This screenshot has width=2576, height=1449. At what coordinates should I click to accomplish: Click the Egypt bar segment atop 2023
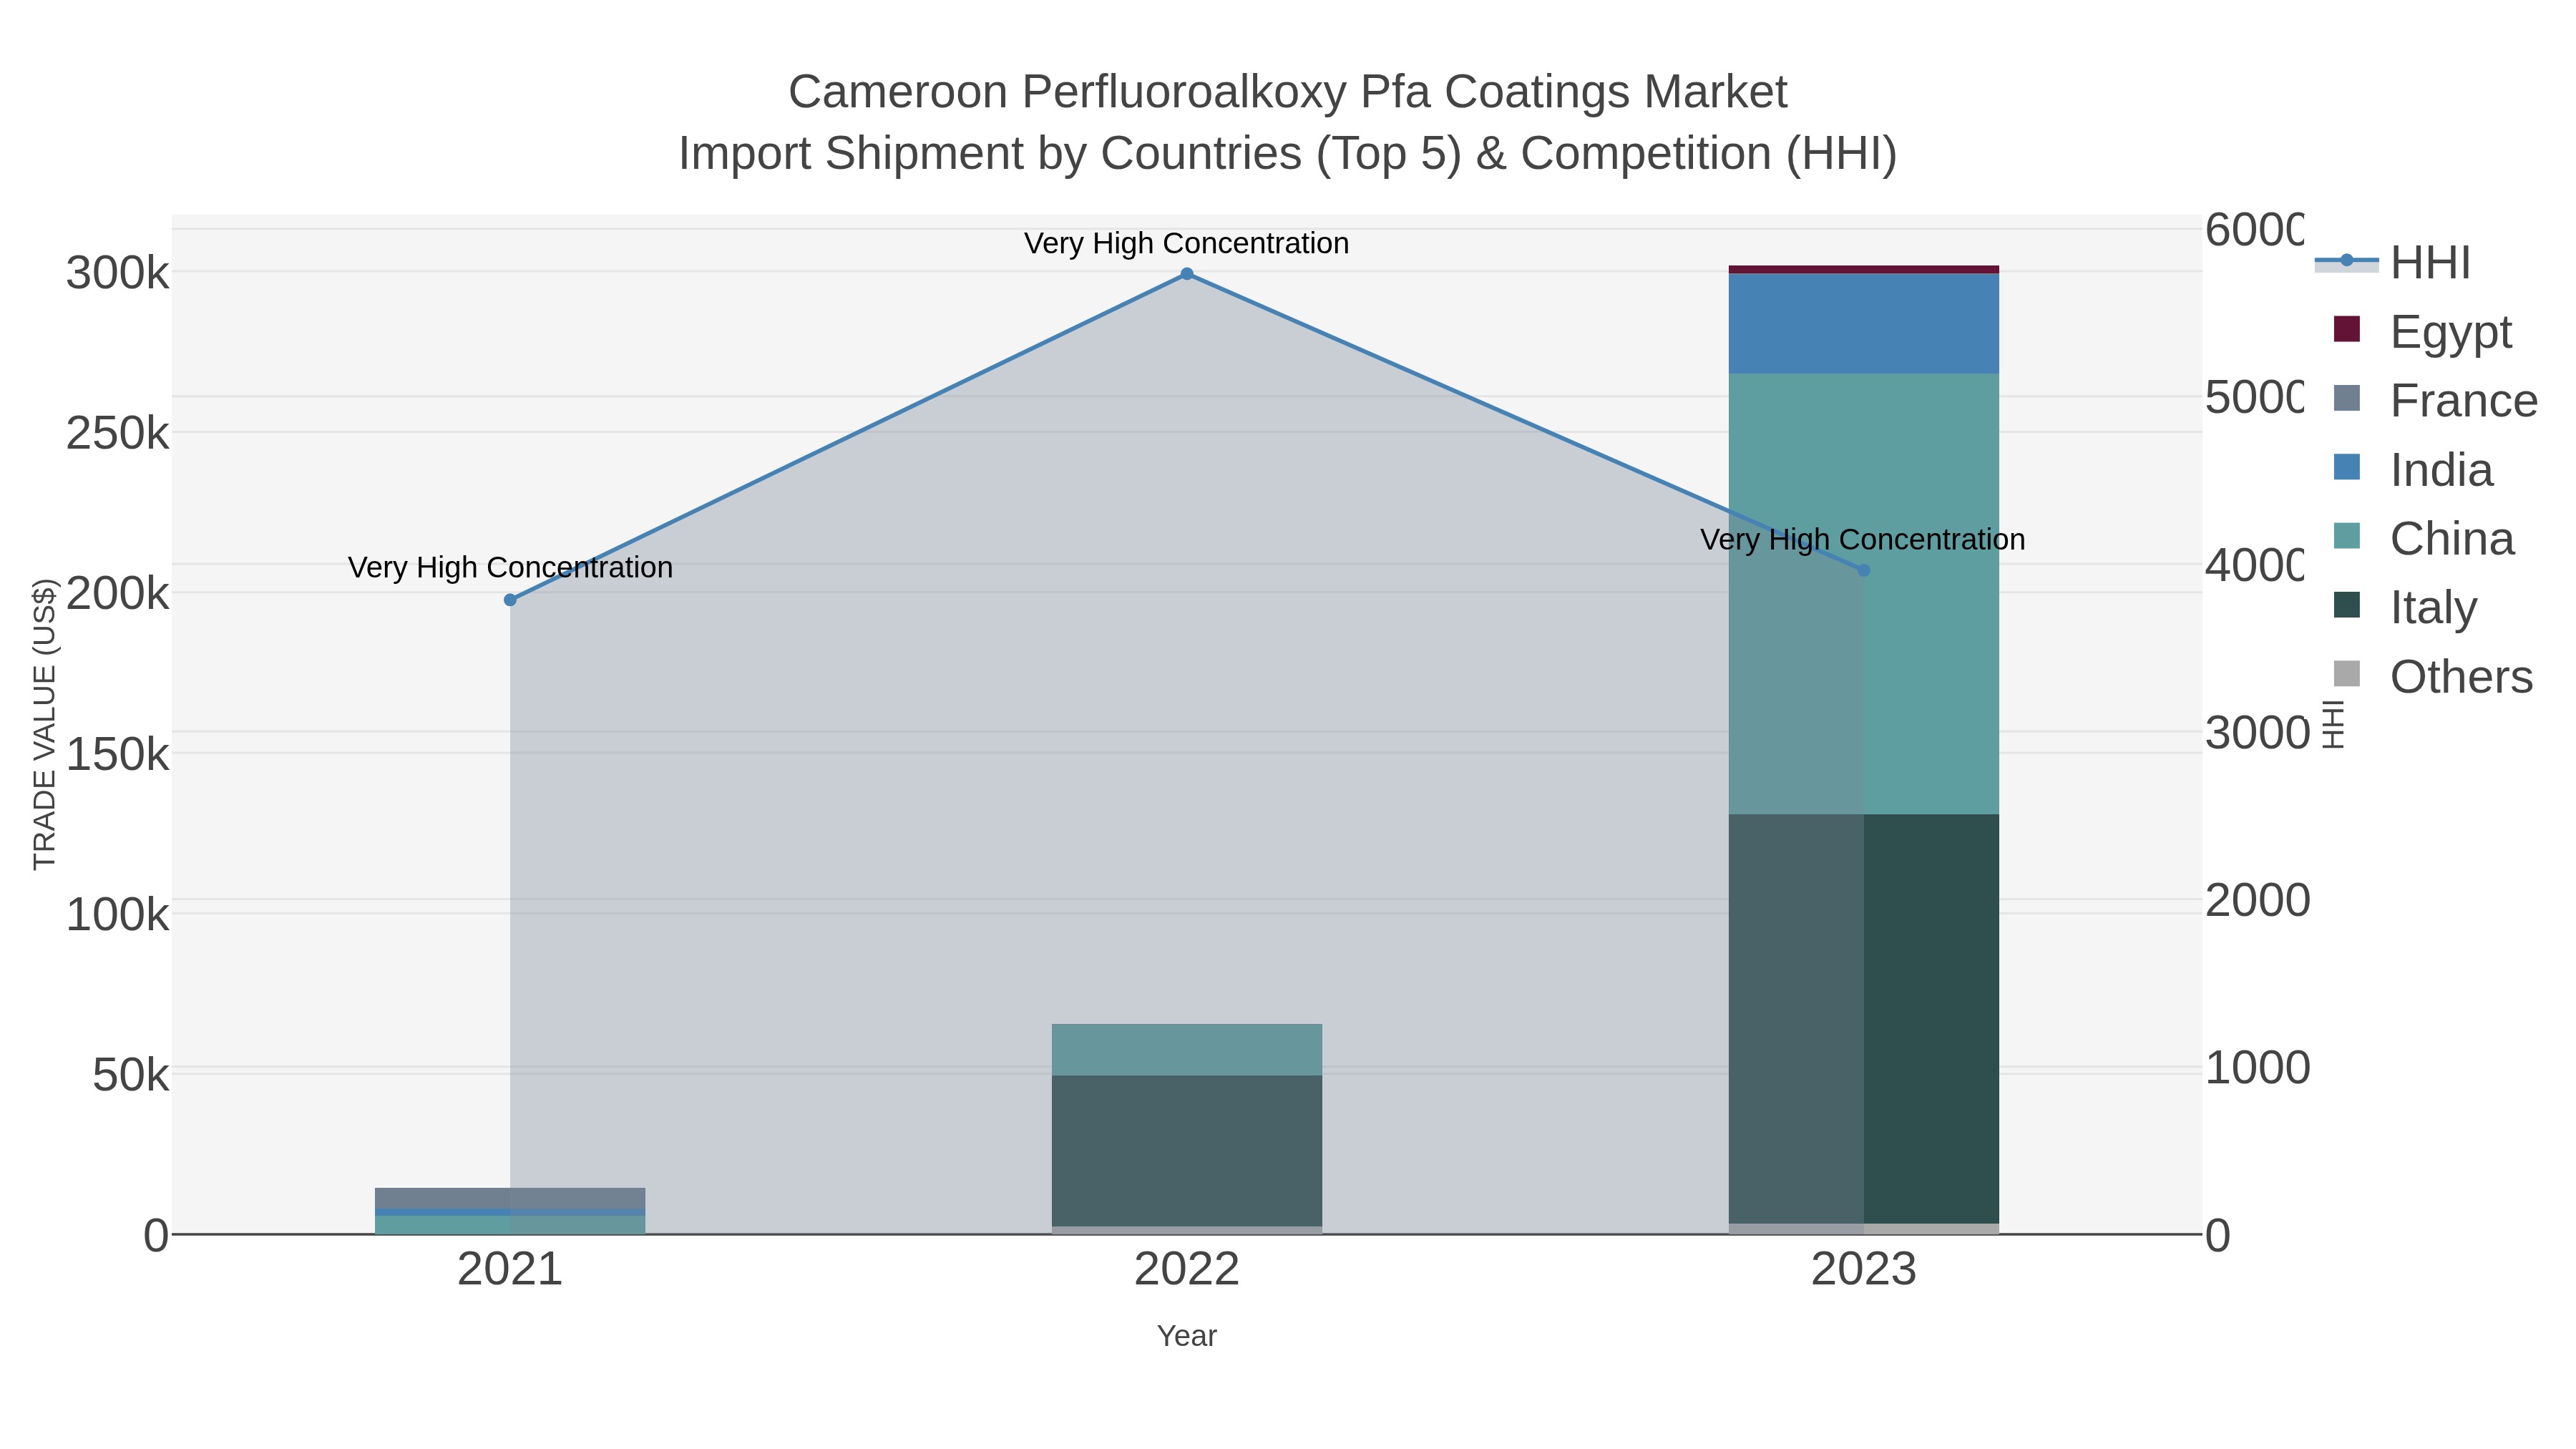[x=1864, y=269]
